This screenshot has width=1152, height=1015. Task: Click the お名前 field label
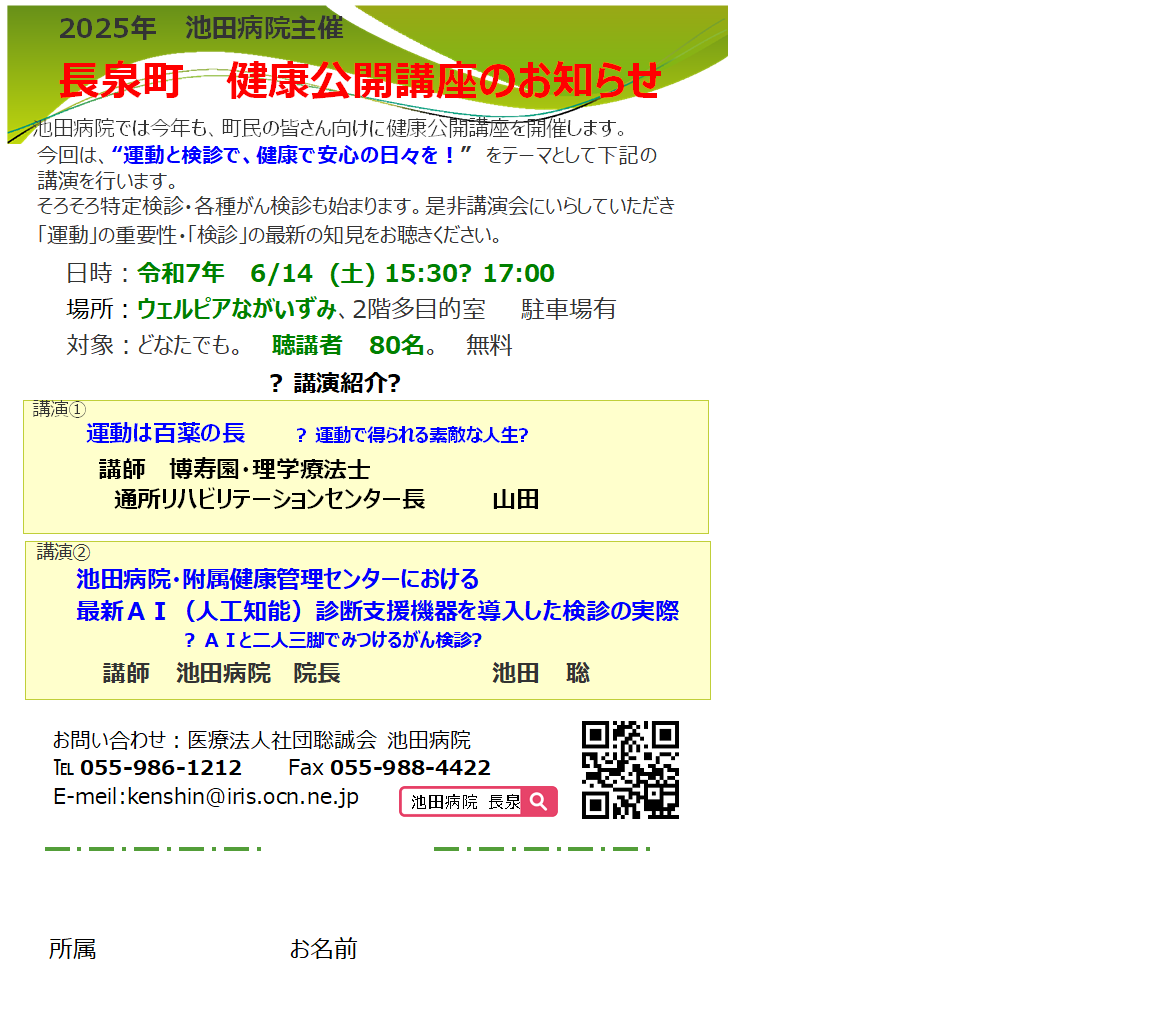click(x=323, y=949)
